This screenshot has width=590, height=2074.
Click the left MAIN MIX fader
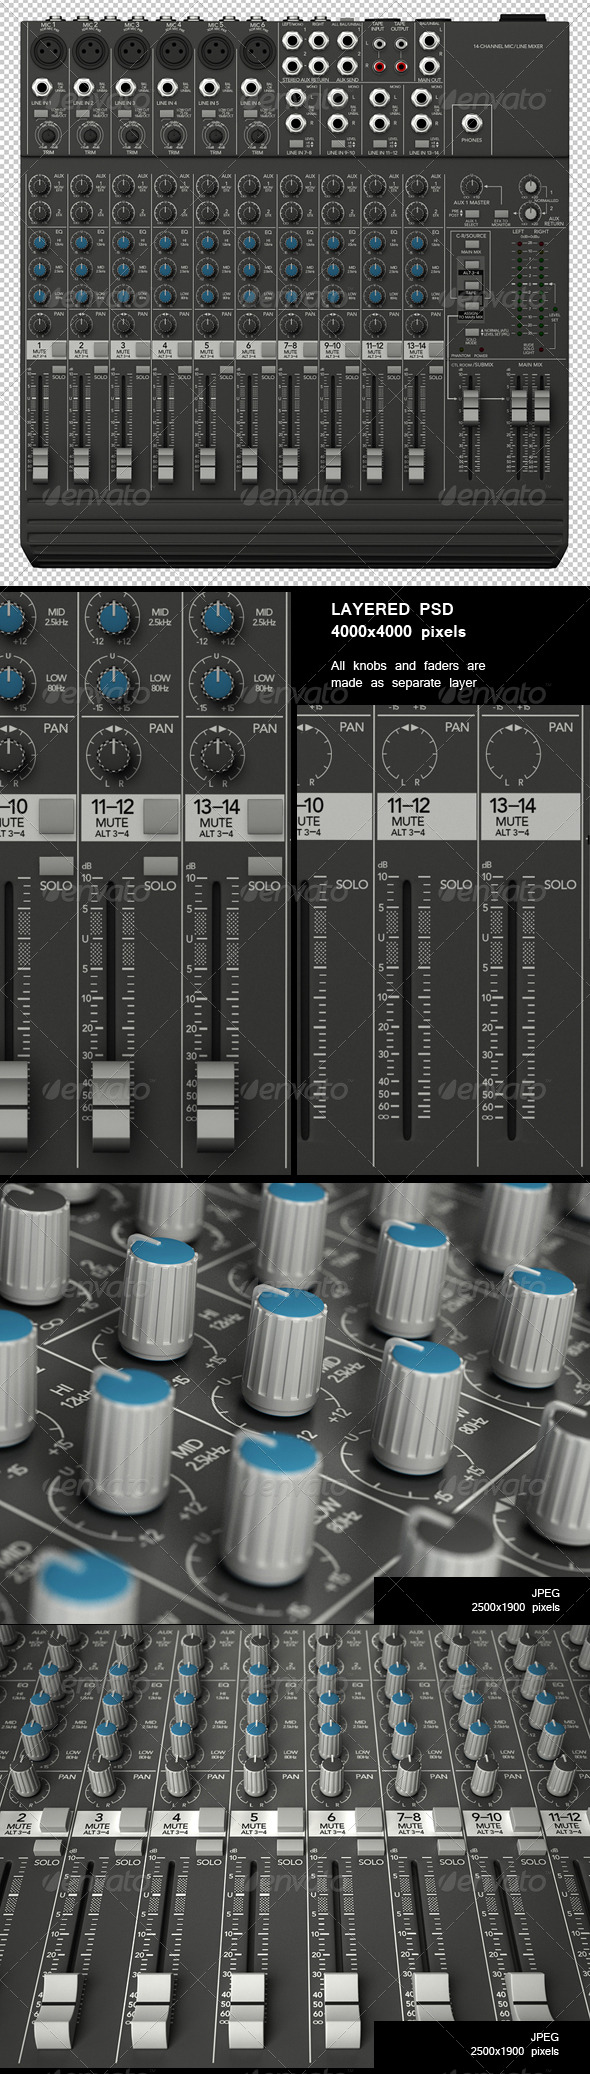click(519, 405)
